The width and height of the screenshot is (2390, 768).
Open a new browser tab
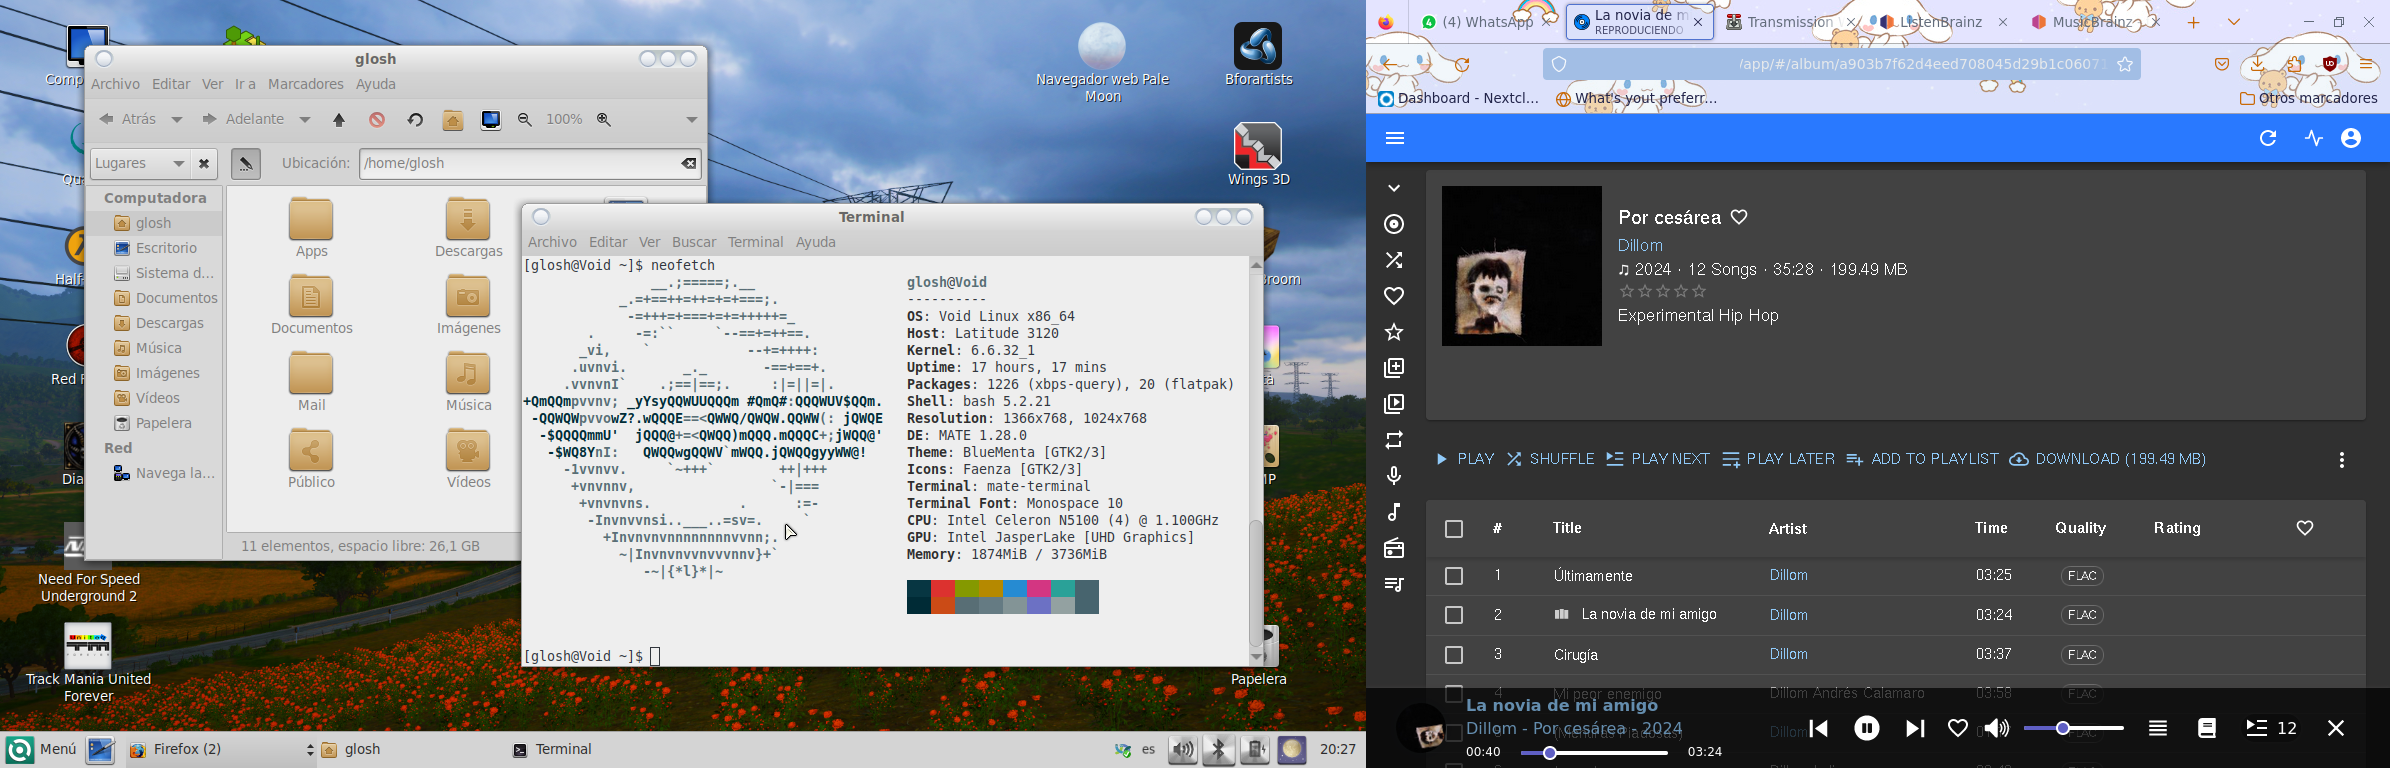pos(2193,22)
